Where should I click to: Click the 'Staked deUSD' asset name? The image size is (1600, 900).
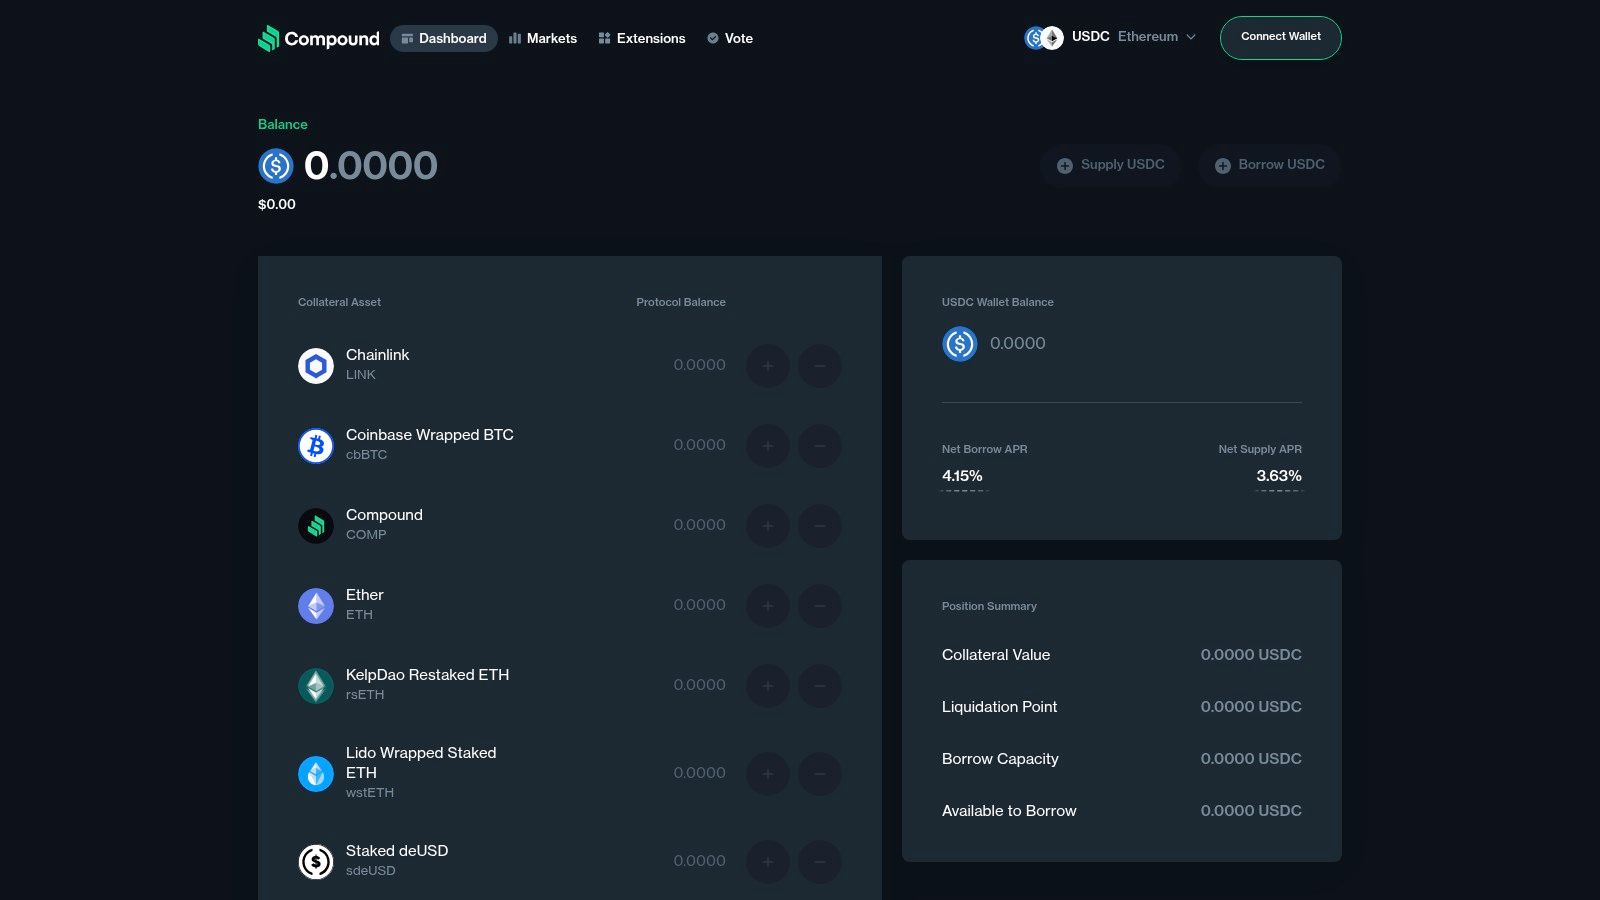click(x=397, y=851)
